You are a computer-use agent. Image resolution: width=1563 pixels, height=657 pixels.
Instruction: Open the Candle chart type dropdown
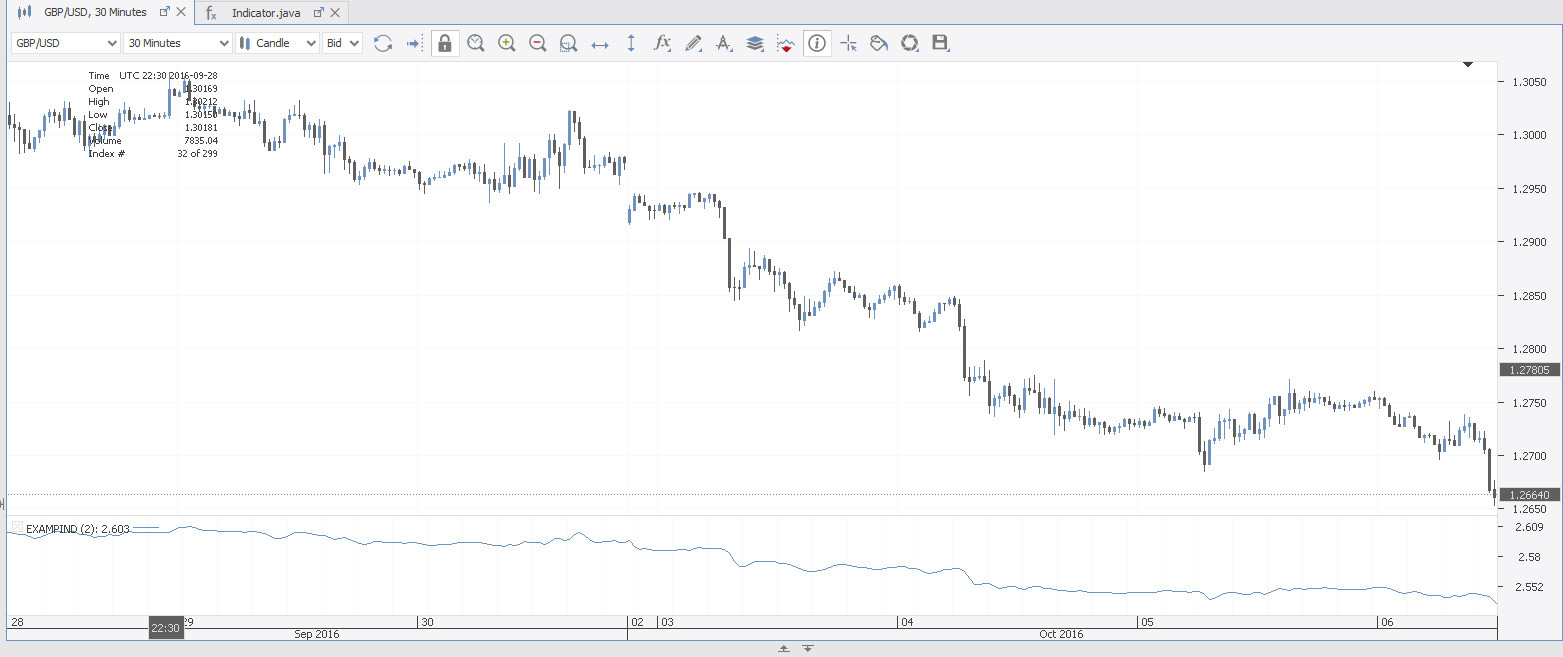(278, 43)
